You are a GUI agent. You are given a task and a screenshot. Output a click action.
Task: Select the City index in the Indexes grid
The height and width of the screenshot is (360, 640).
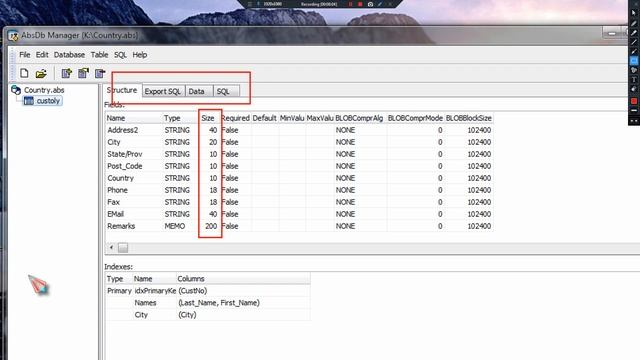click(x=208, y=315)
